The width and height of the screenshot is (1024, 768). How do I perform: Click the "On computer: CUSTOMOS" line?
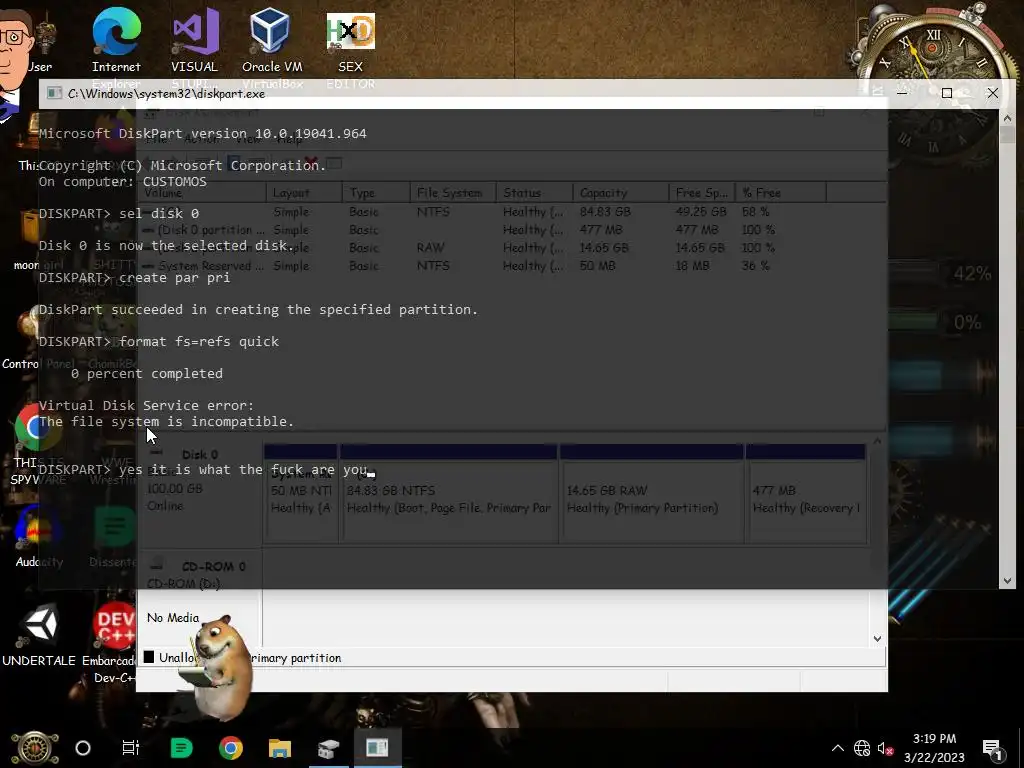(x=123, y=182)
